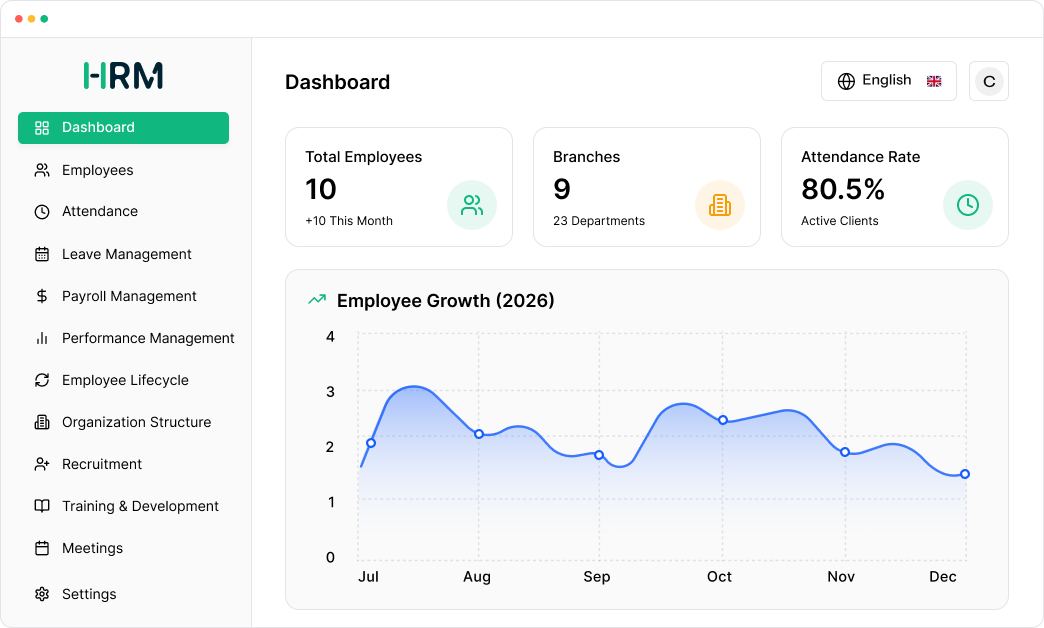Click the Employee Lifecycle refresh icon

click(x=42, y=380)
